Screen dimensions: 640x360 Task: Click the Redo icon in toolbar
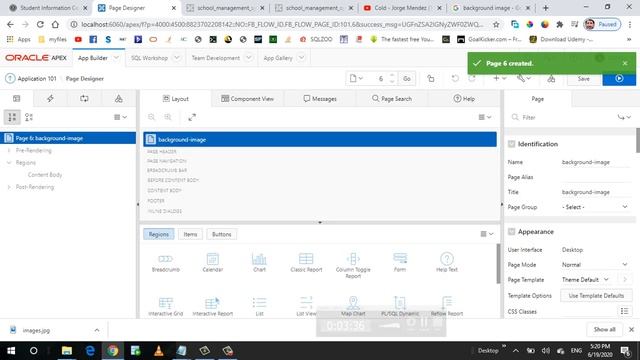[472, 78]
